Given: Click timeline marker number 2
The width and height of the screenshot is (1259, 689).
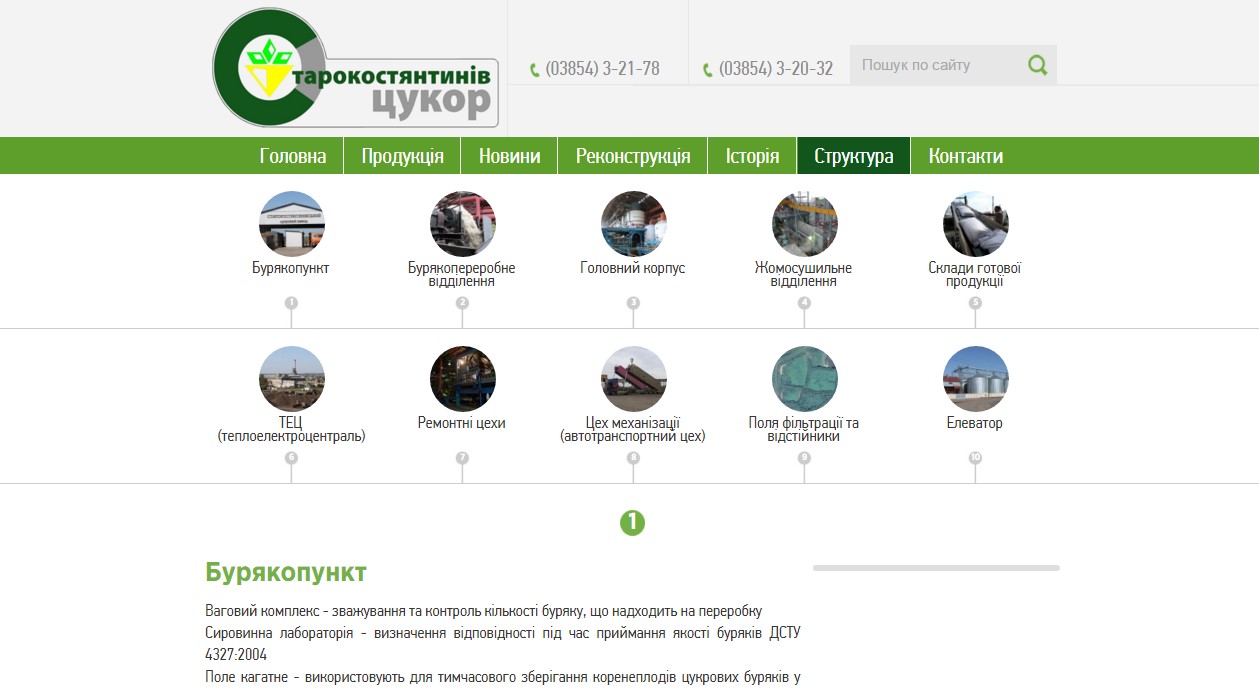Looking at the screenshot, I should coord(462,302).
